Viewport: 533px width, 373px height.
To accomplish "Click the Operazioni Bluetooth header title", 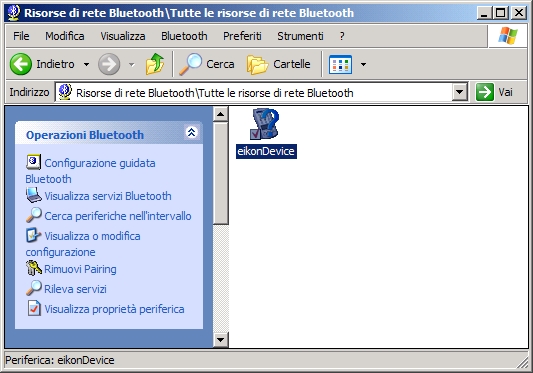I will pos(85,135).
